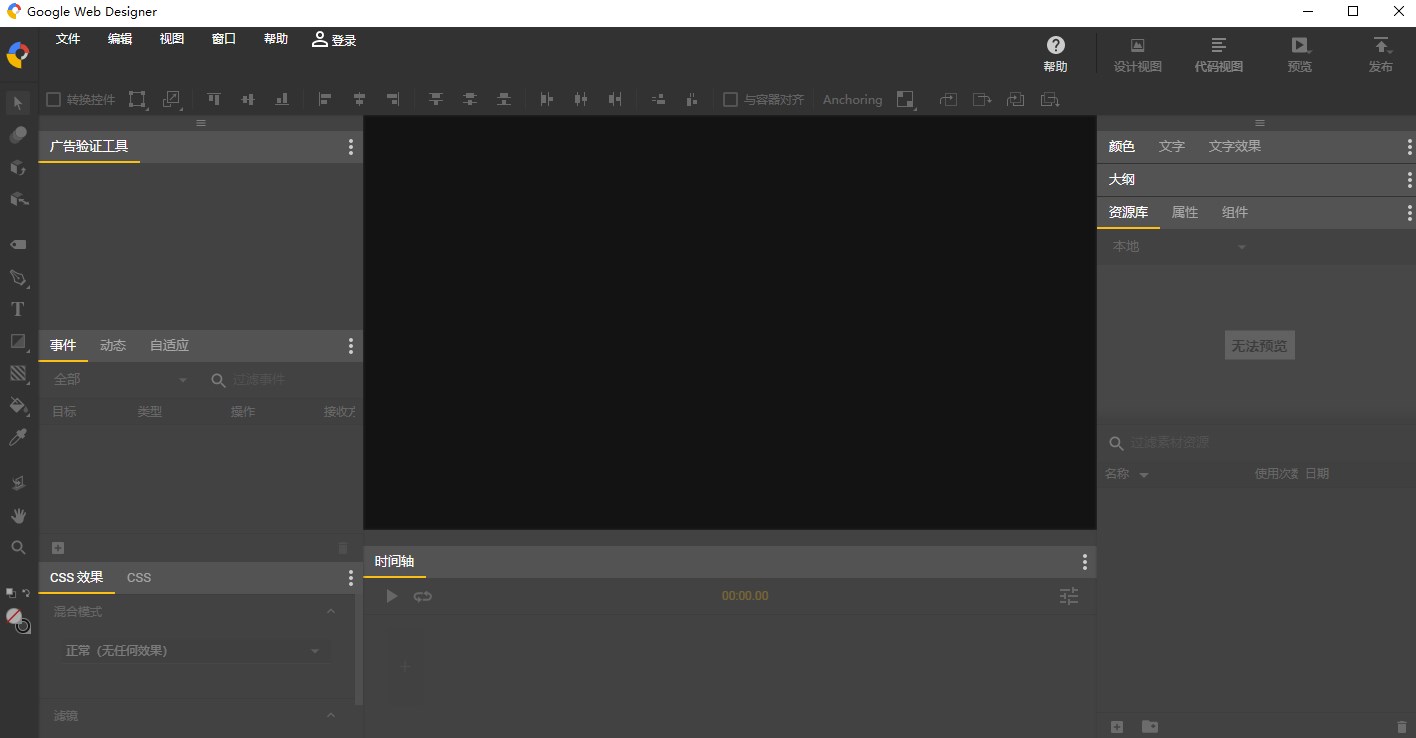Image resolution: width=1416 pixels, height=738 pixels.
Task: Collapse the 混合模式 section
Action: tap(331, 612)
